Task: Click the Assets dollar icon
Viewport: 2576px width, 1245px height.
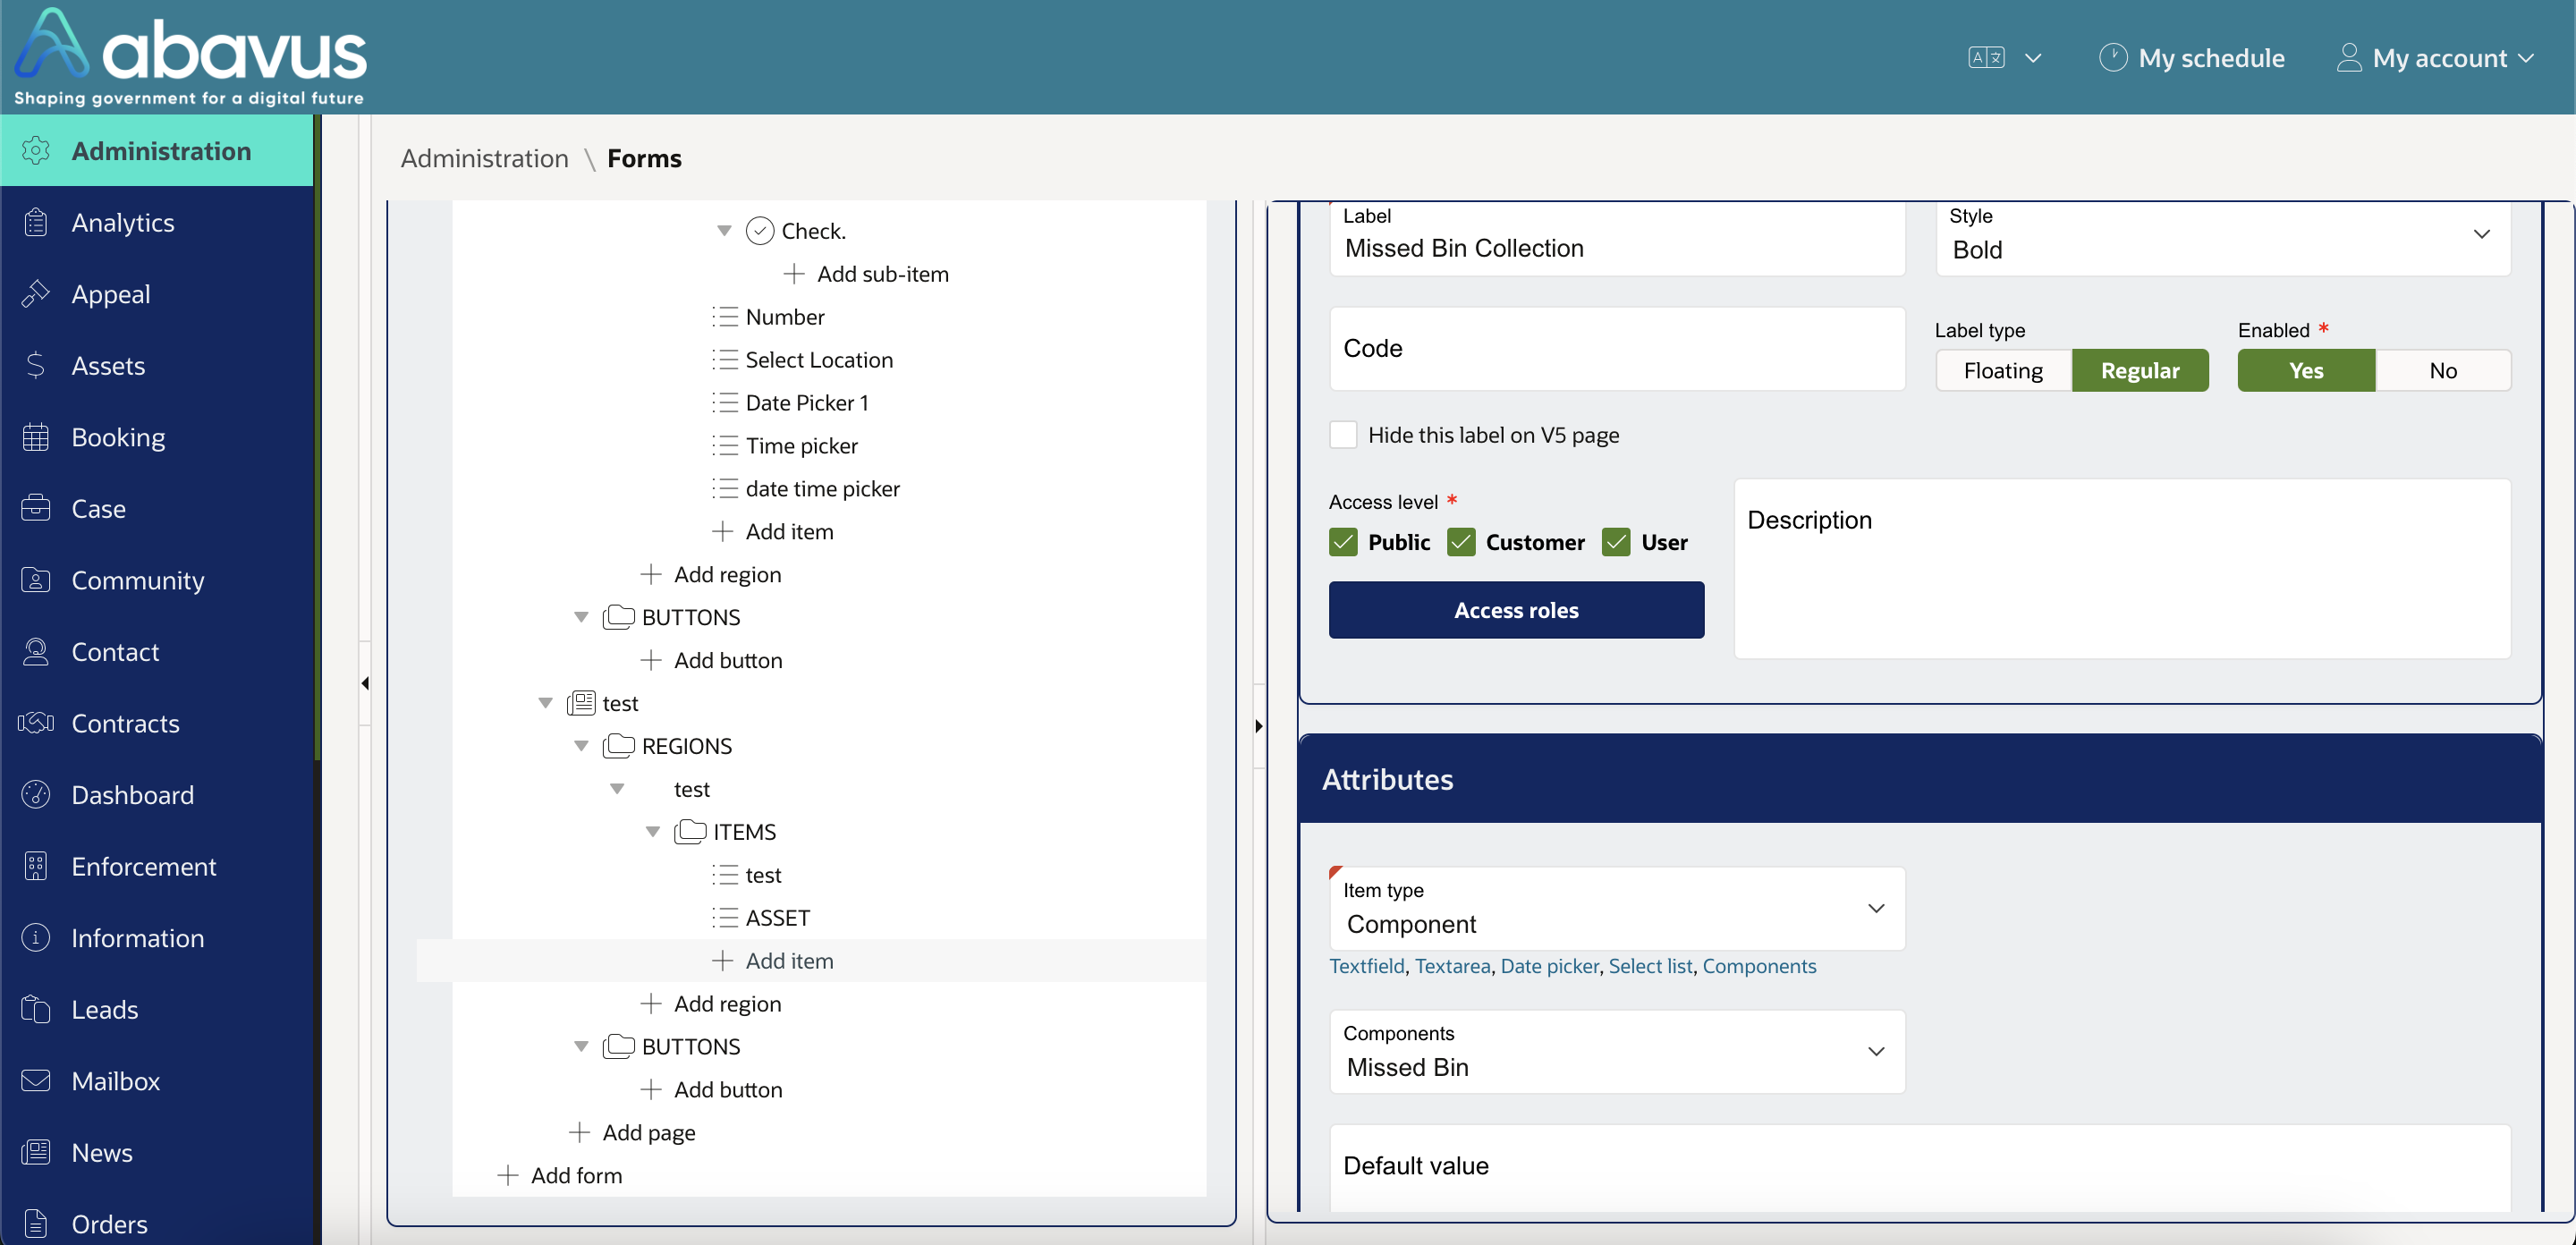Action: point(36,365)
